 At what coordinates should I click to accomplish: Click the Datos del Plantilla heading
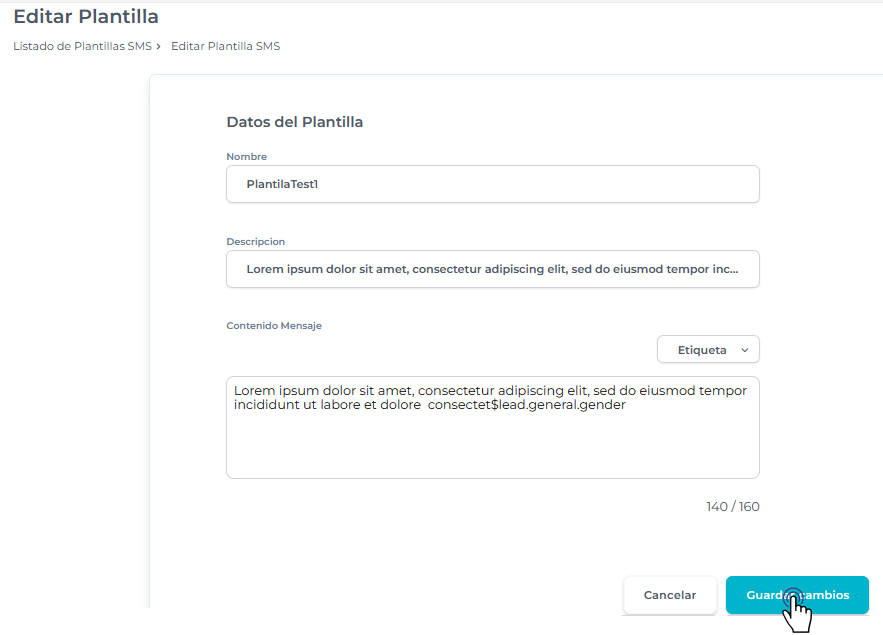pyautogui.click(x=294, y=122)
